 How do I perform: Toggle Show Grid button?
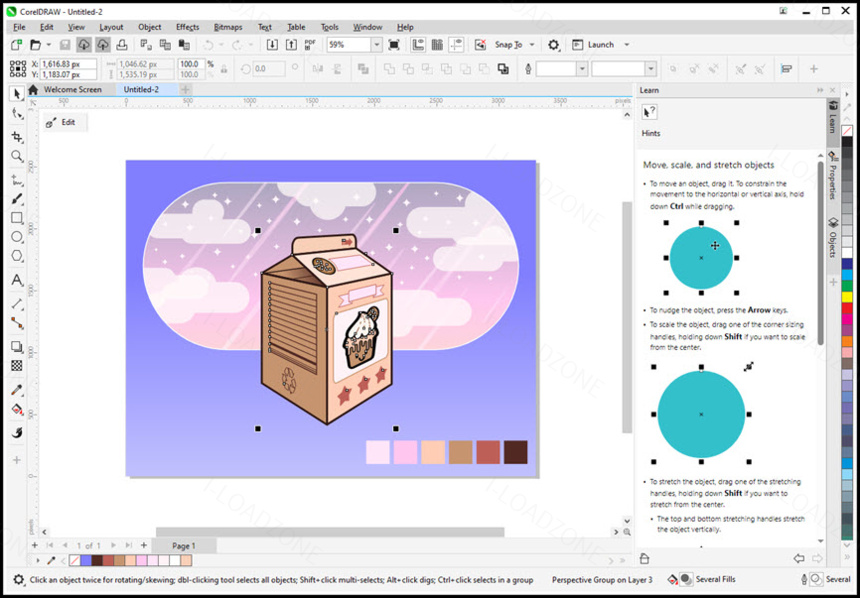coord(437,44)
